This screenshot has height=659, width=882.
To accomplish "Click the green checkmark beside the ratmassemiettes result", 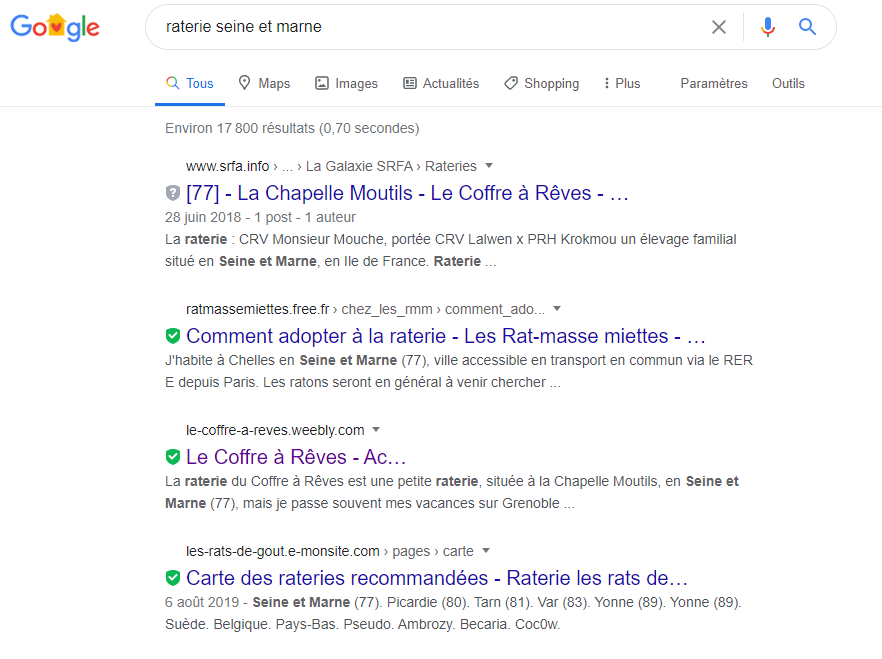I will pyautogui.click(x=173, y=336).
